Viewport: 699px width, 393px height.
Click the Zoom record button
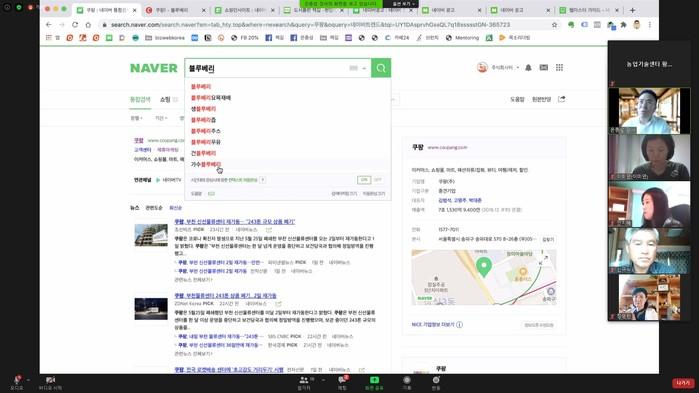pos(407,383)
